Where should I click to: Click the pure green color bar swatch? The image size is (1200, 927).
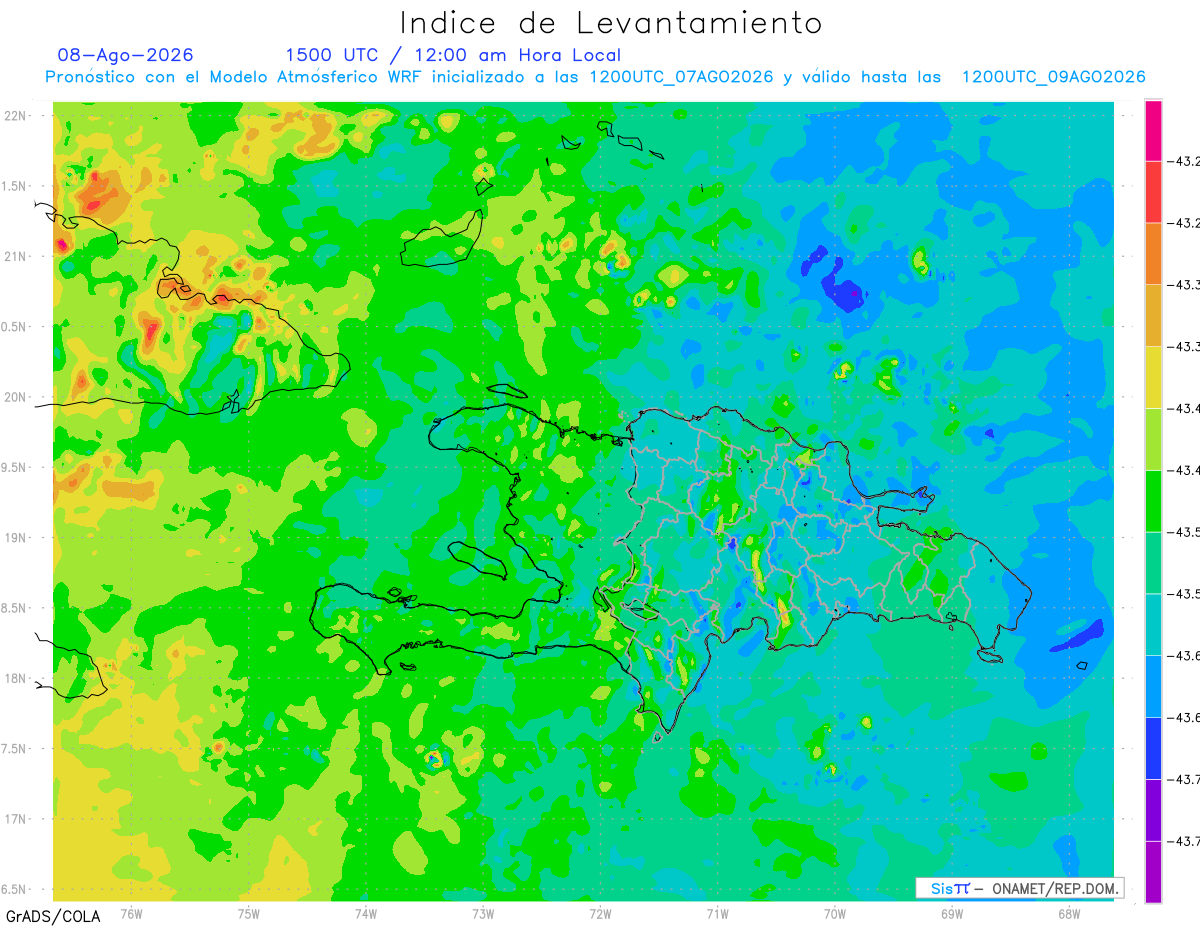click(1153, 502)
